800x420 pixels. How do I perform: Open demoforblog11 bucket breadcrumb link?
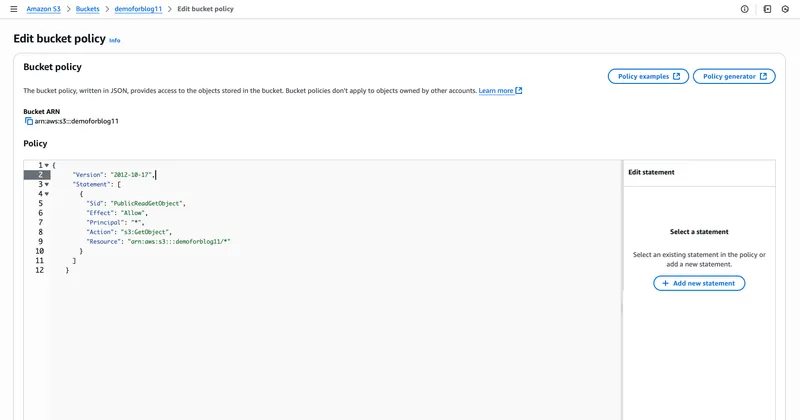pos(139,9)
